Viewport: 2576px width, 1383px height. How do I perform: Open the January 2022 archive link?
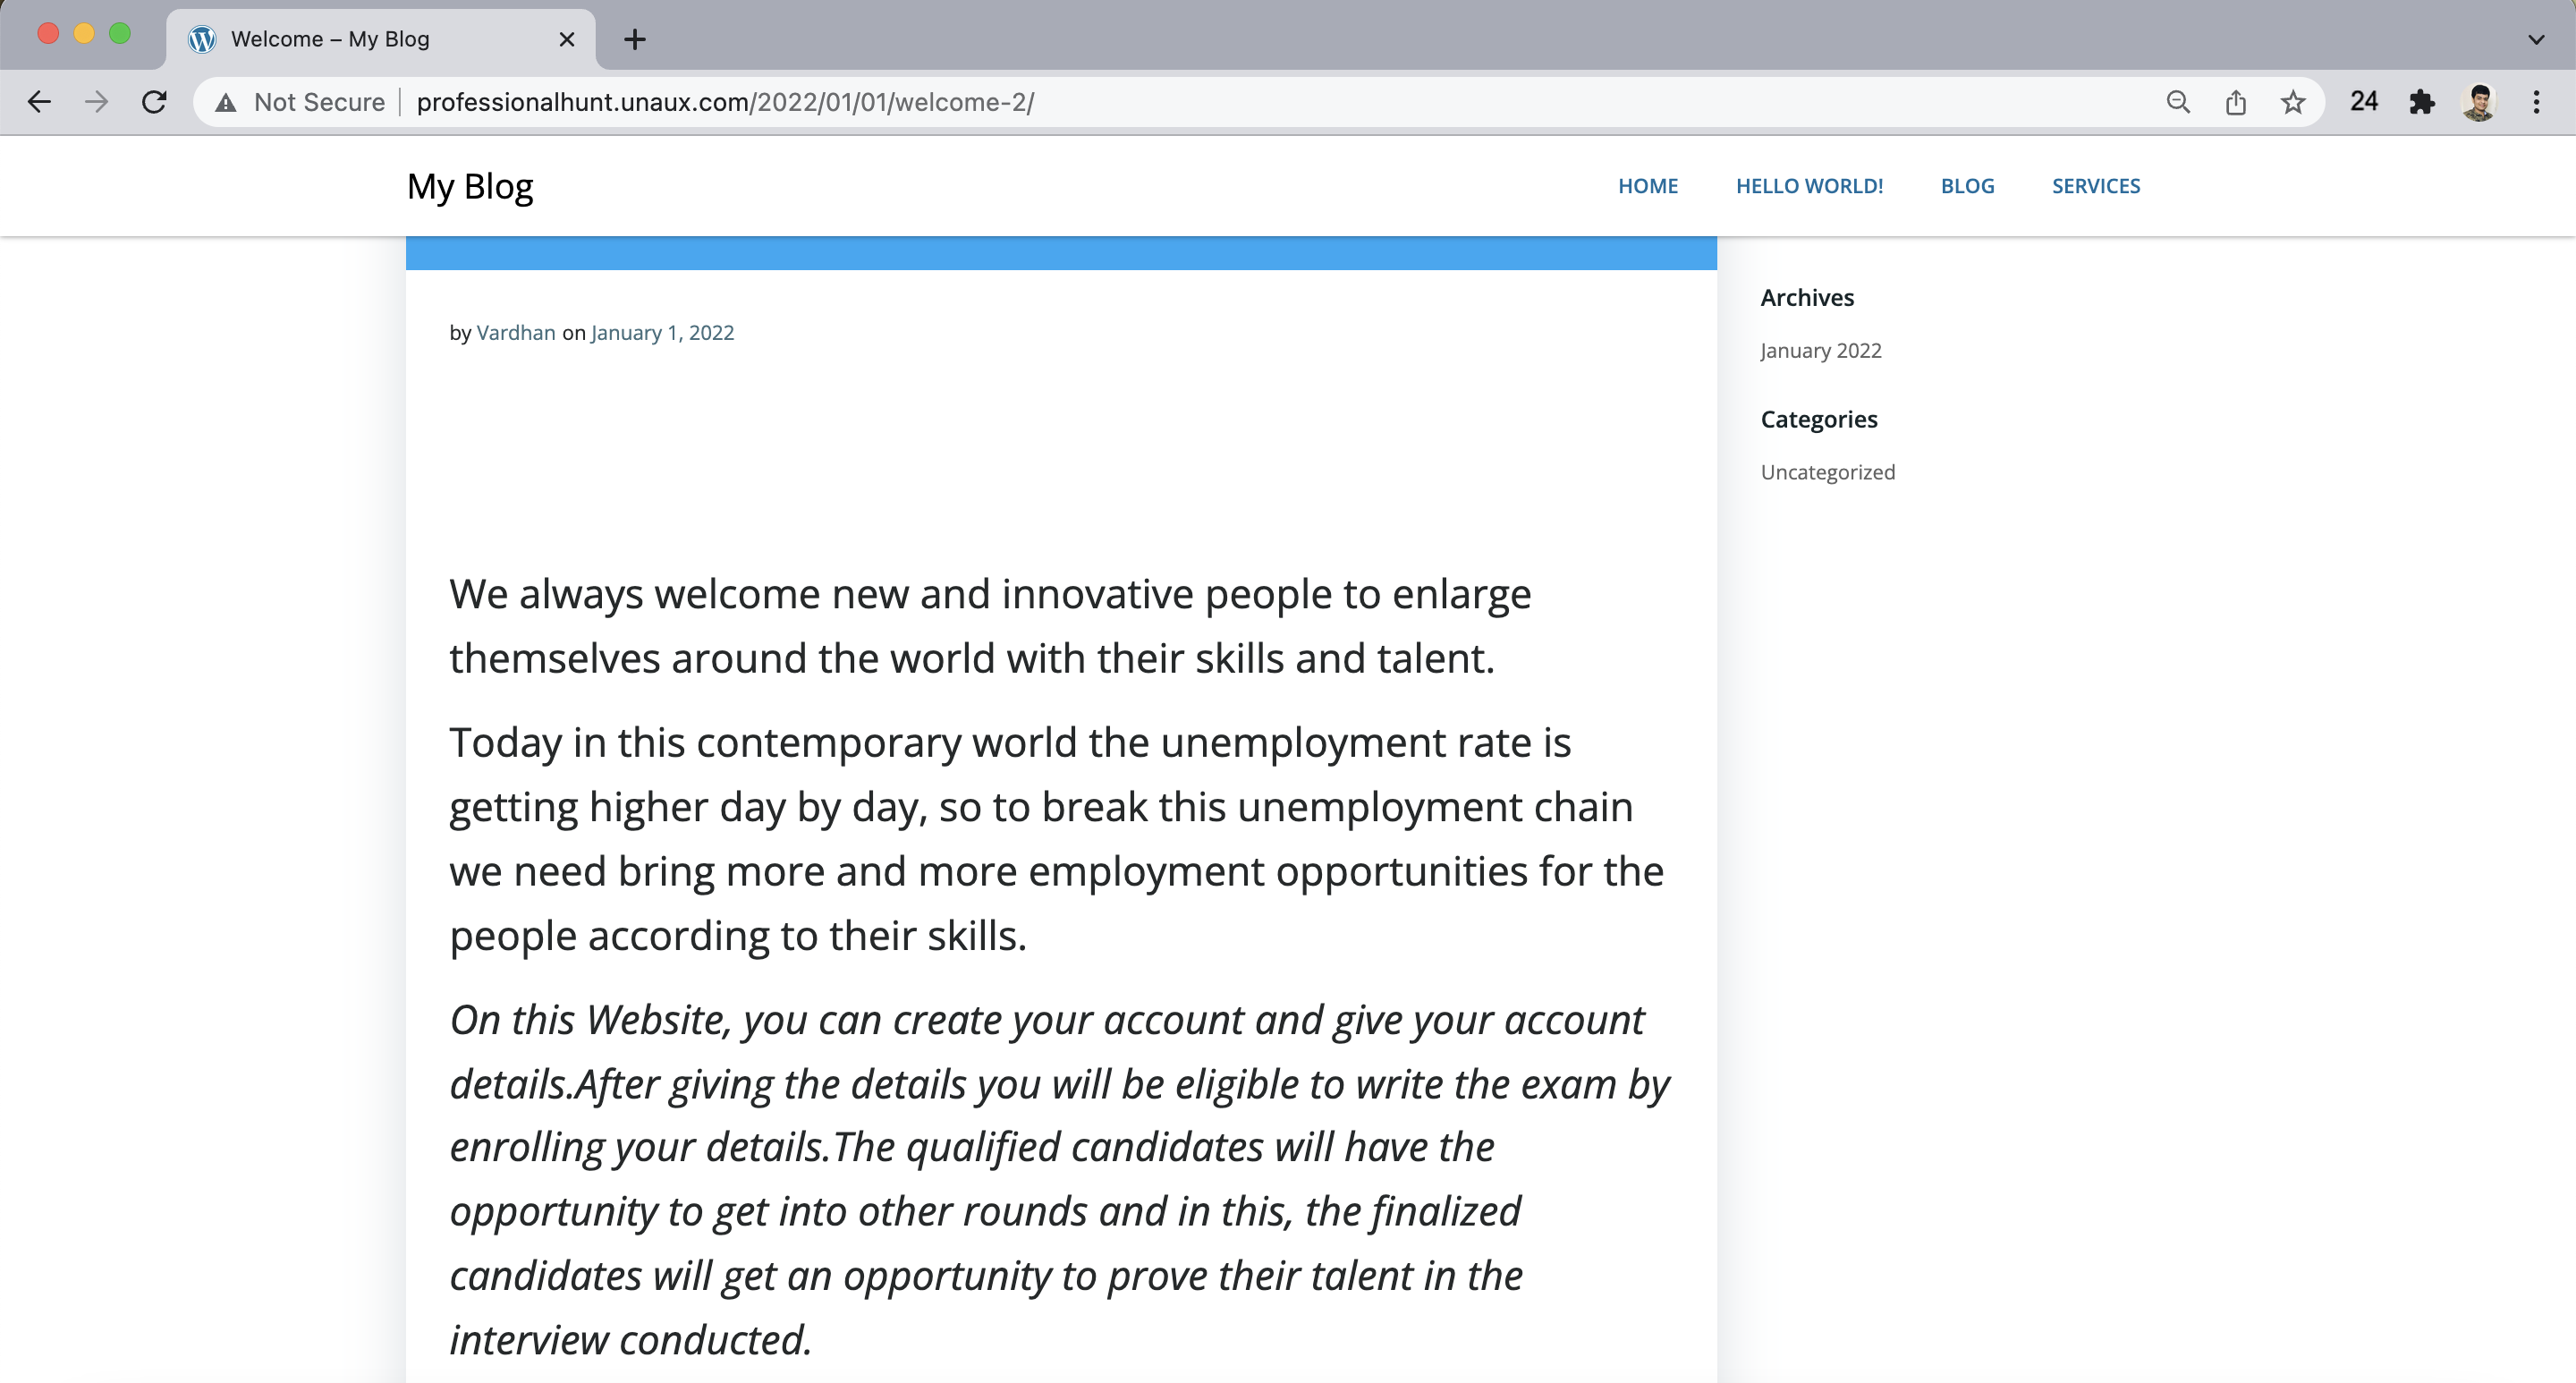[1821, 351]
